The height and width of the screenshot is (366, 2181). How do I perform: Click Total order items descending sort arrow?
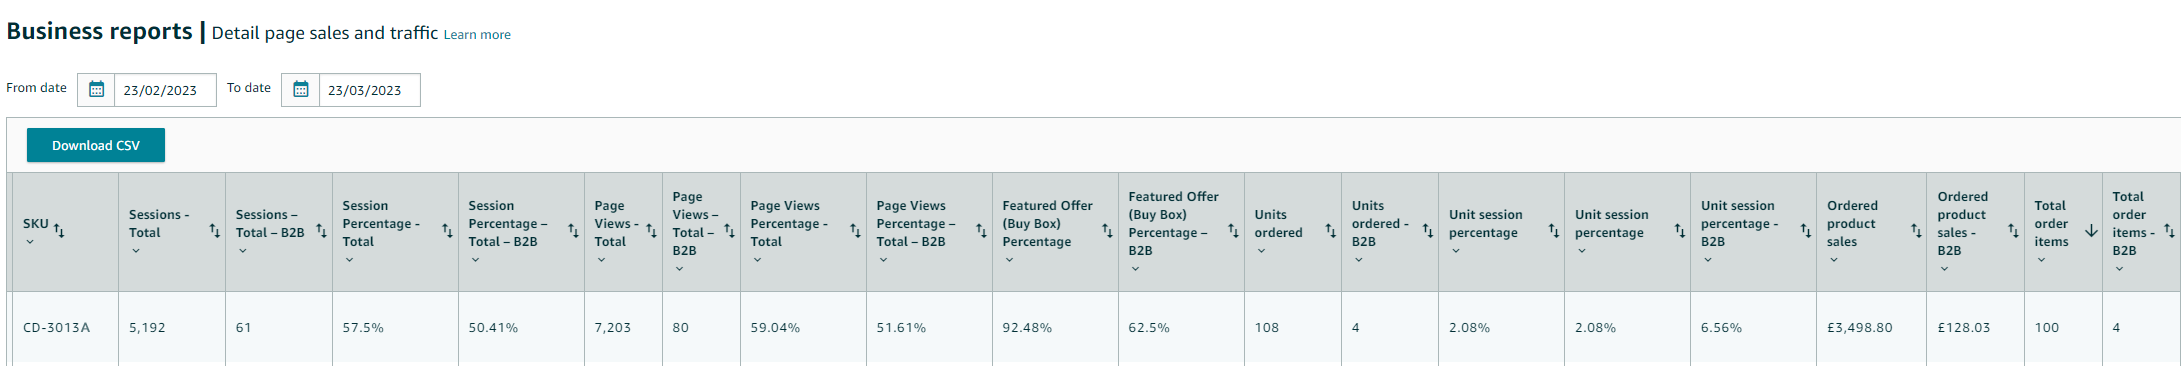[2091, 231]
